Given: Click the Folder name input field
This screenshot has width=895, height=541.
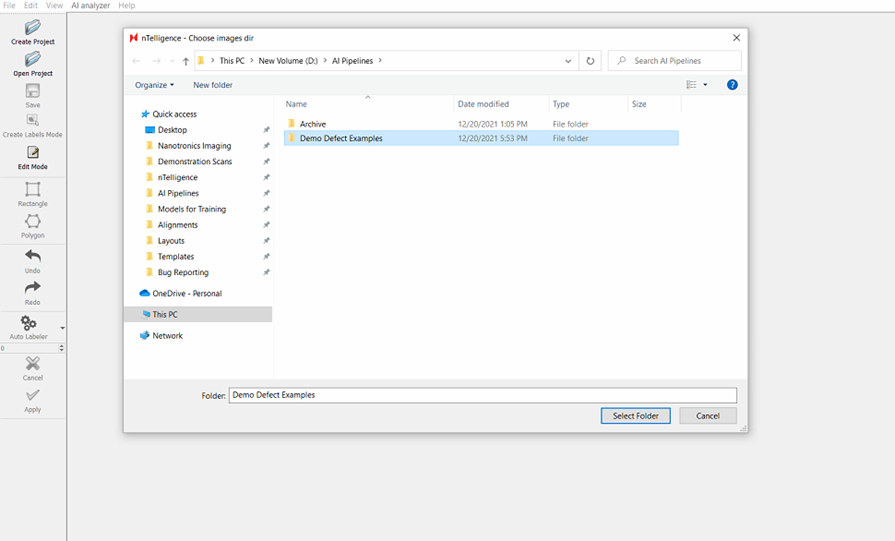Looking at the screenshot, I should (x=482, y=395).
